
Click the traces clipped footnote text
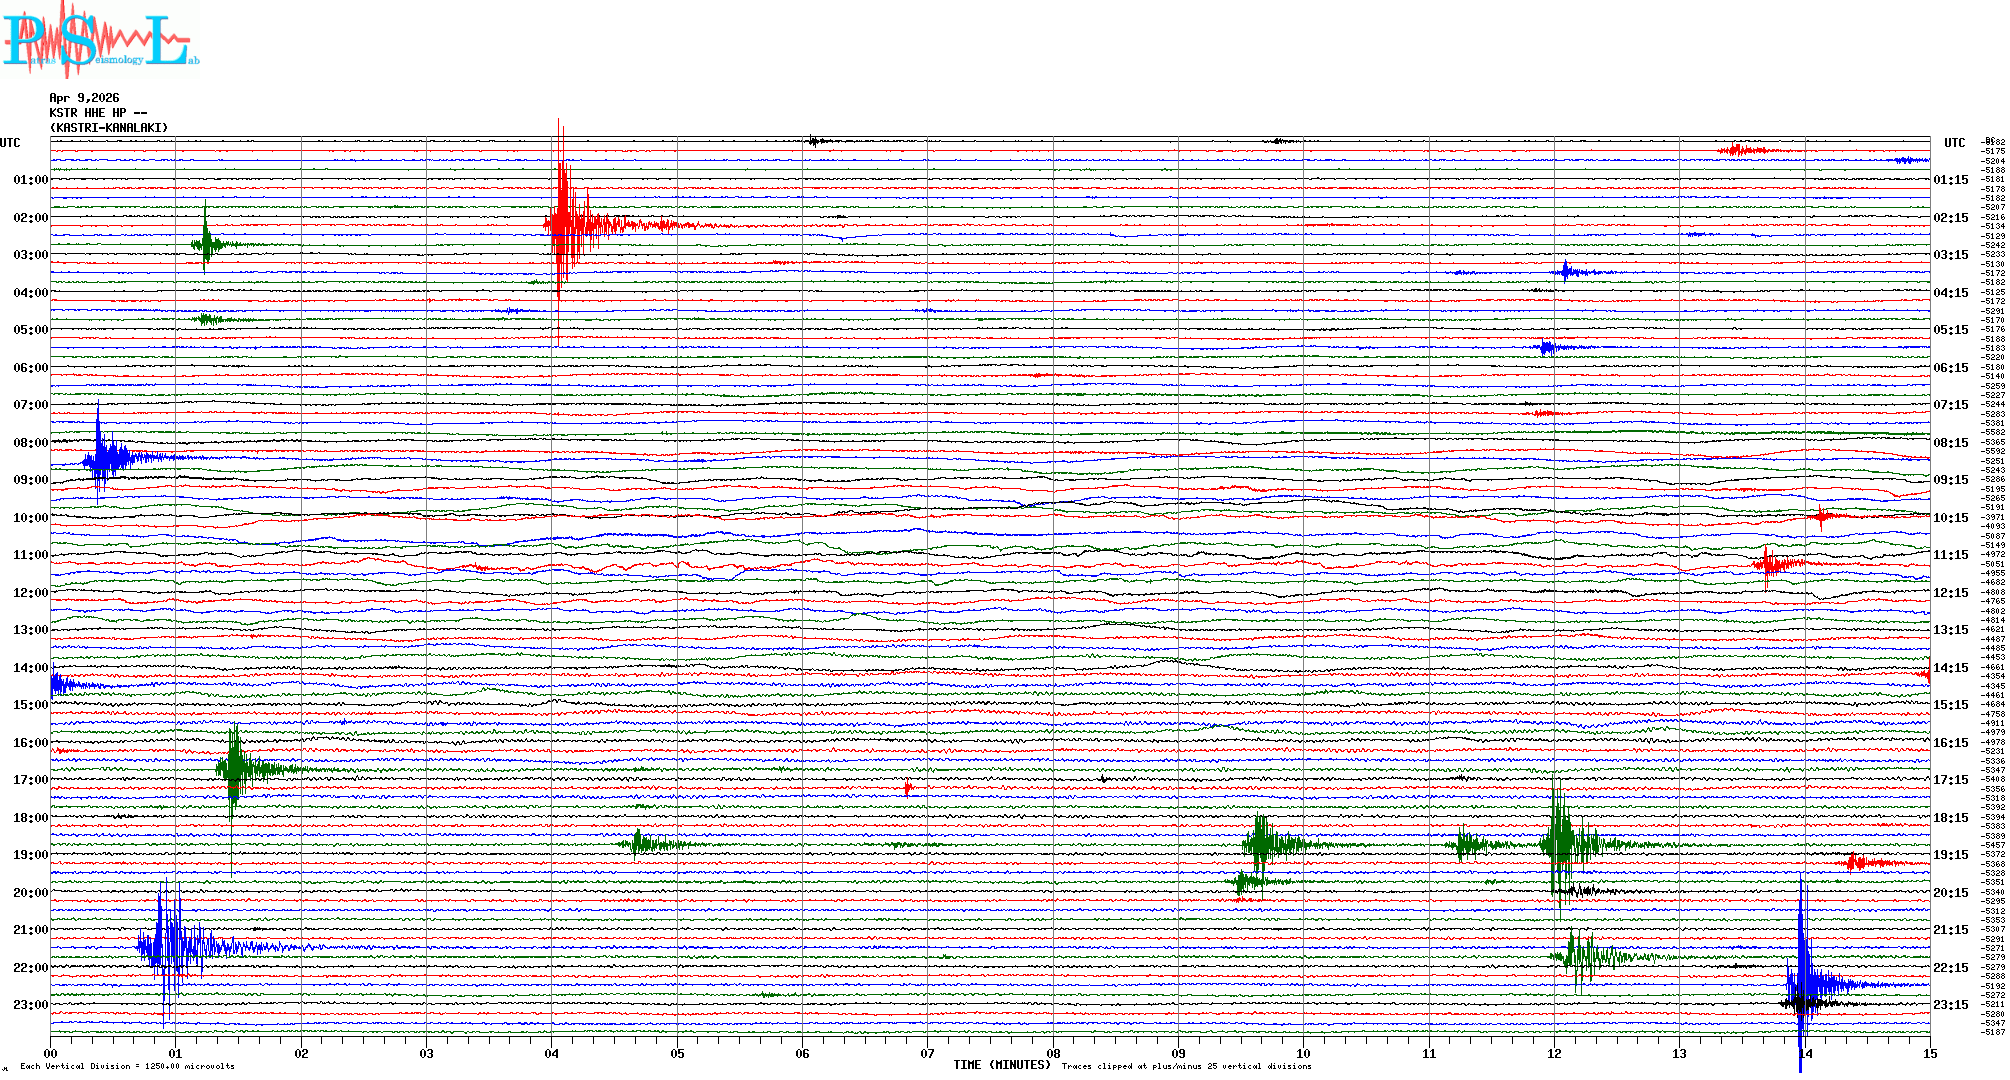(x=1186, y=1066)
